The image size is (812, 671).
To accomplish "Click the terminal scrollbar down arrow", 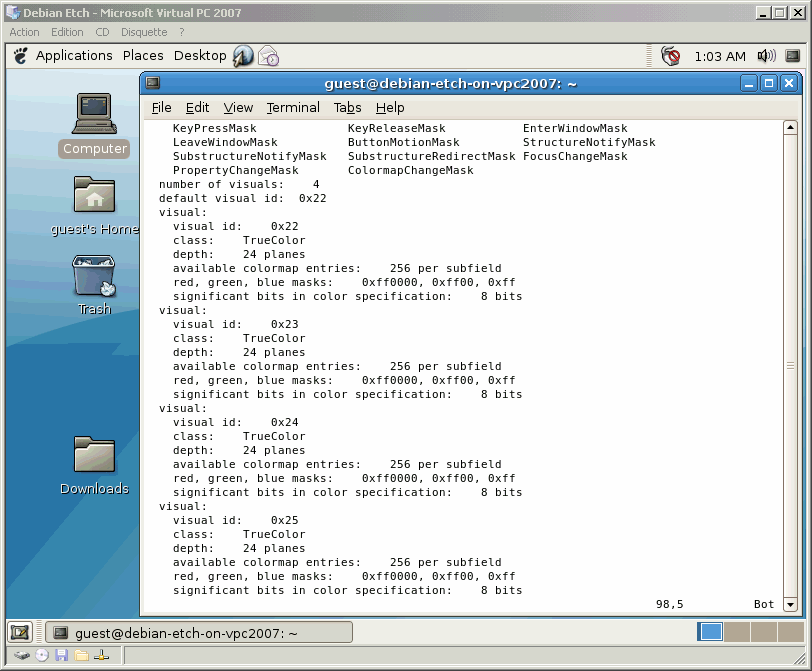I will 791,605.
